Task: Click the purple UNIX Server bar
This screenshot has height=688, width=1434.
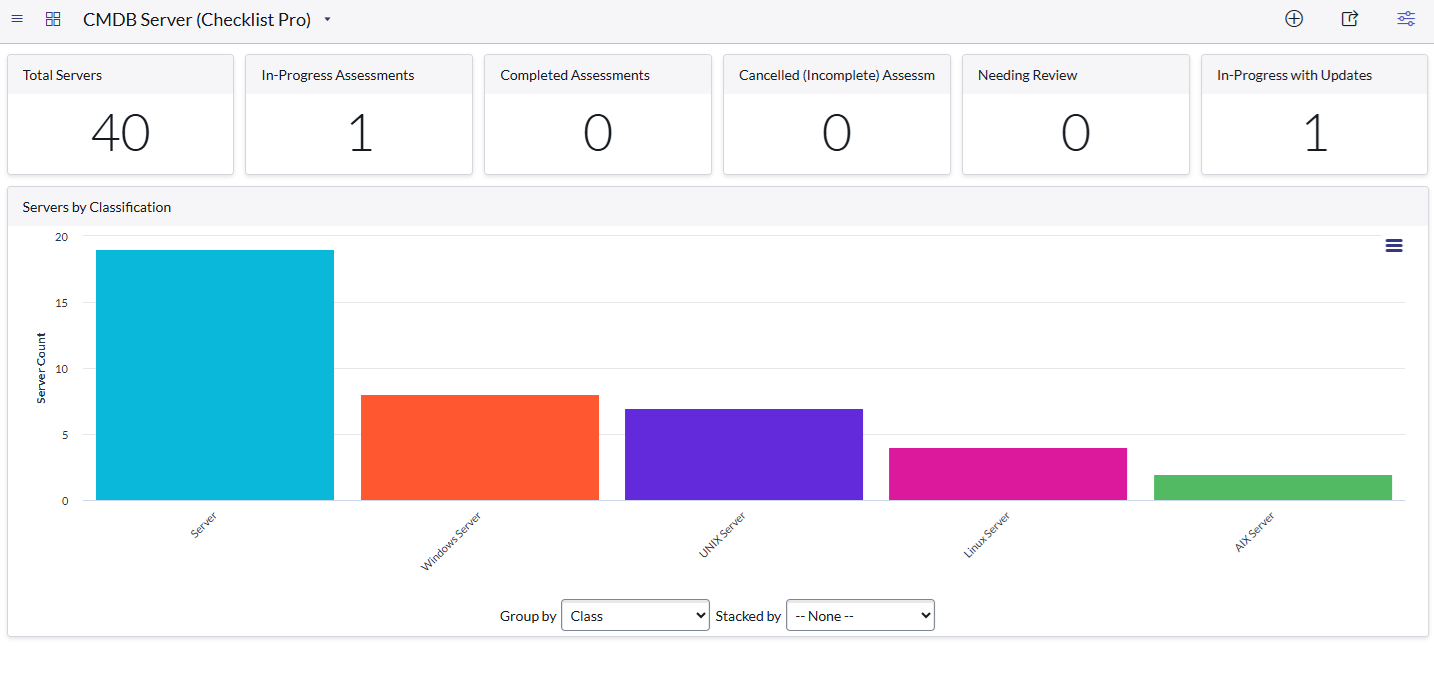Action: click(743, 452)
